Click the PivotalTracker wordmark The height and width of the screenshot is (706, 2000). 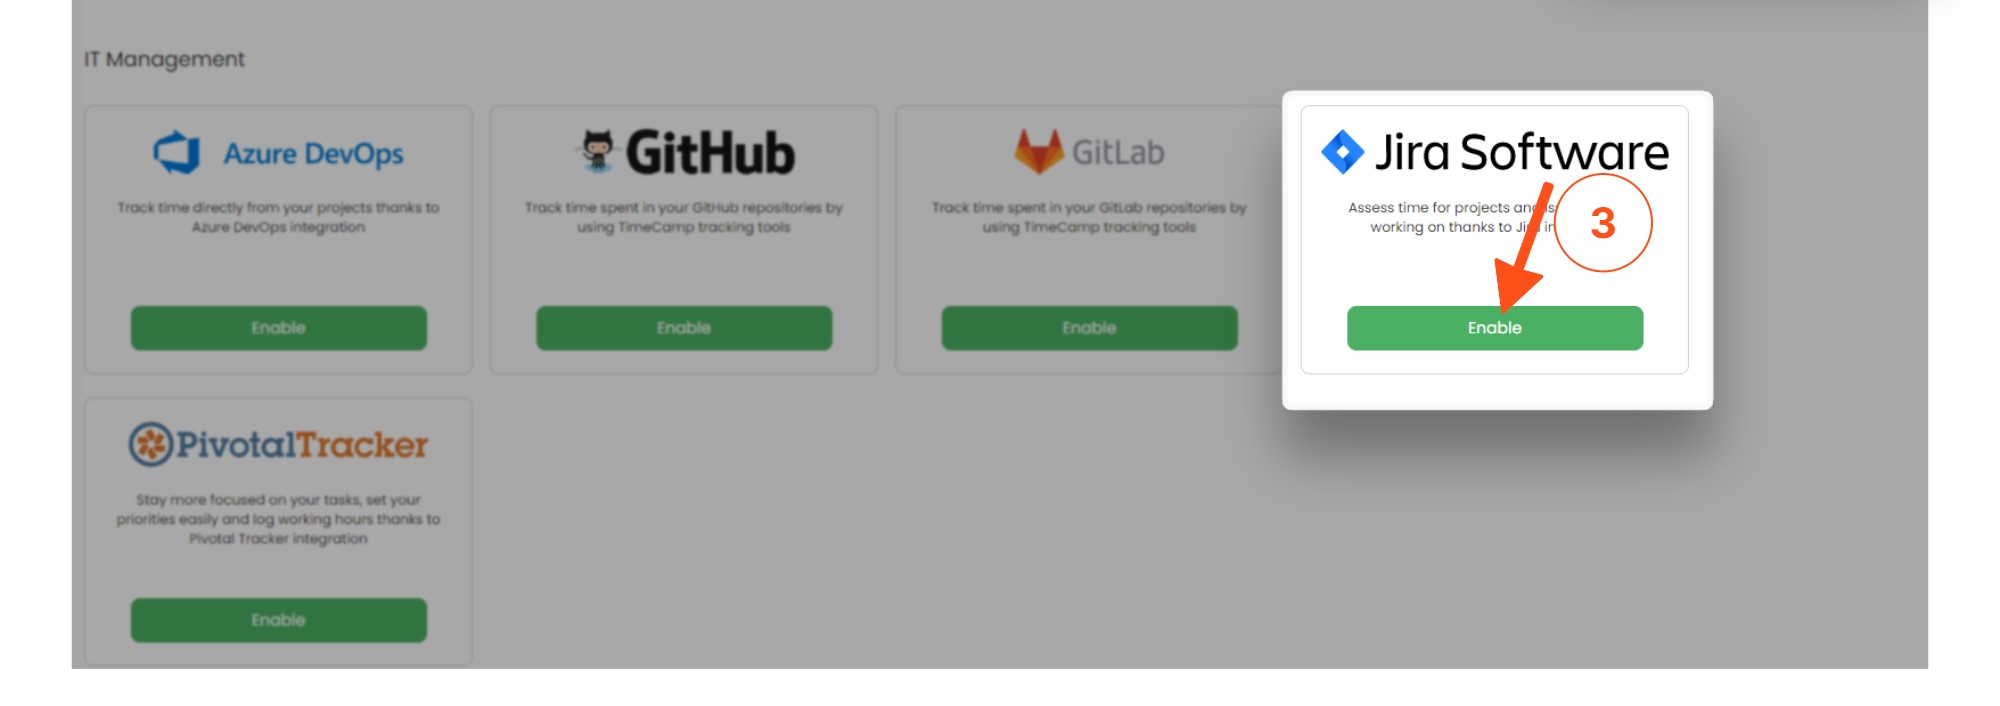[x=302, y=445]
